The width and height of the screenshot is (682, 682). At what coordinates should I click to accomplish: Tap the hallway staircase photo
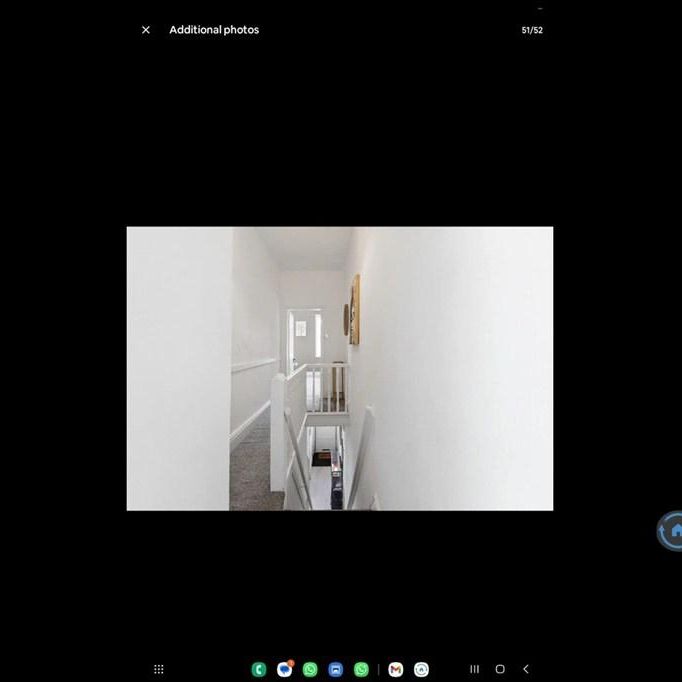point(339,368)
